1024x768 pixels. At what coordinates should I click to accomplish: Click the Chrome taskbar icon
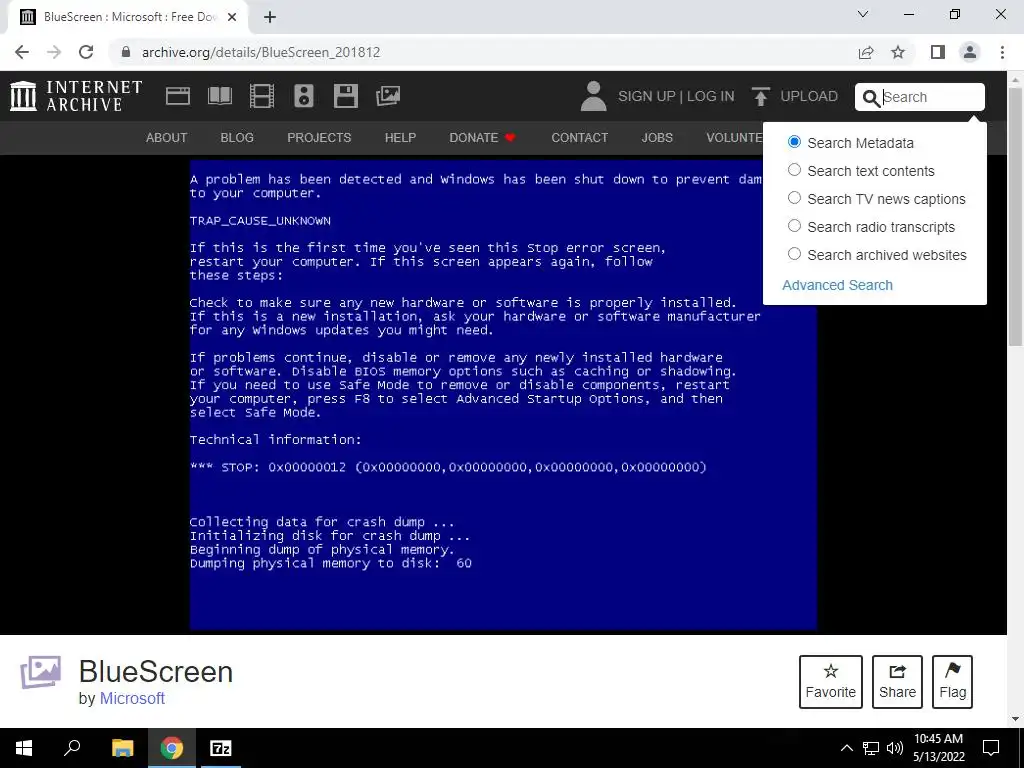coord(172,748)
